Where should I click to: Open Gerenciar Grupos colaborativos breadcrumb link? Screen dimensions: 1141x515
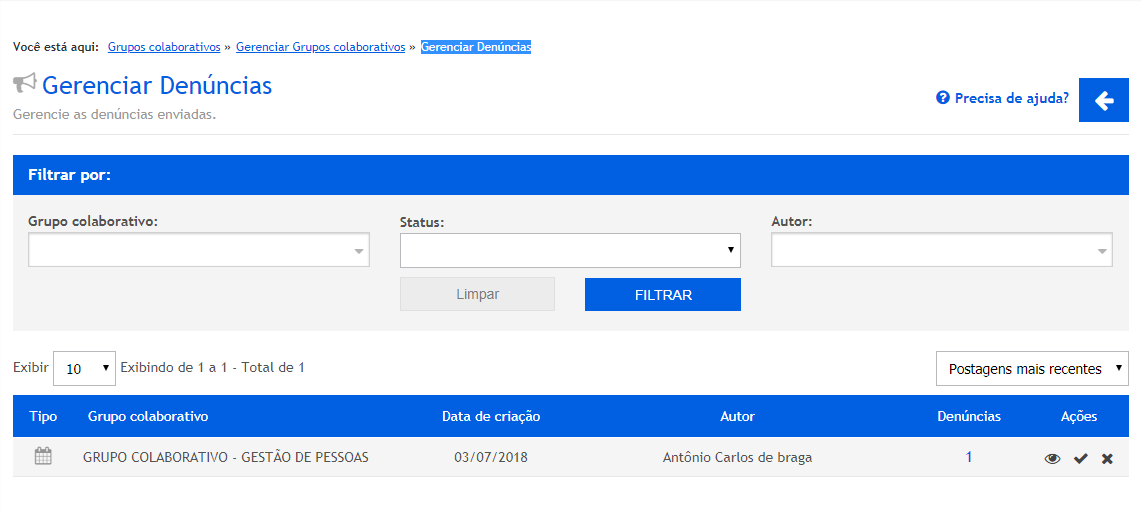[x=320, y=47]
